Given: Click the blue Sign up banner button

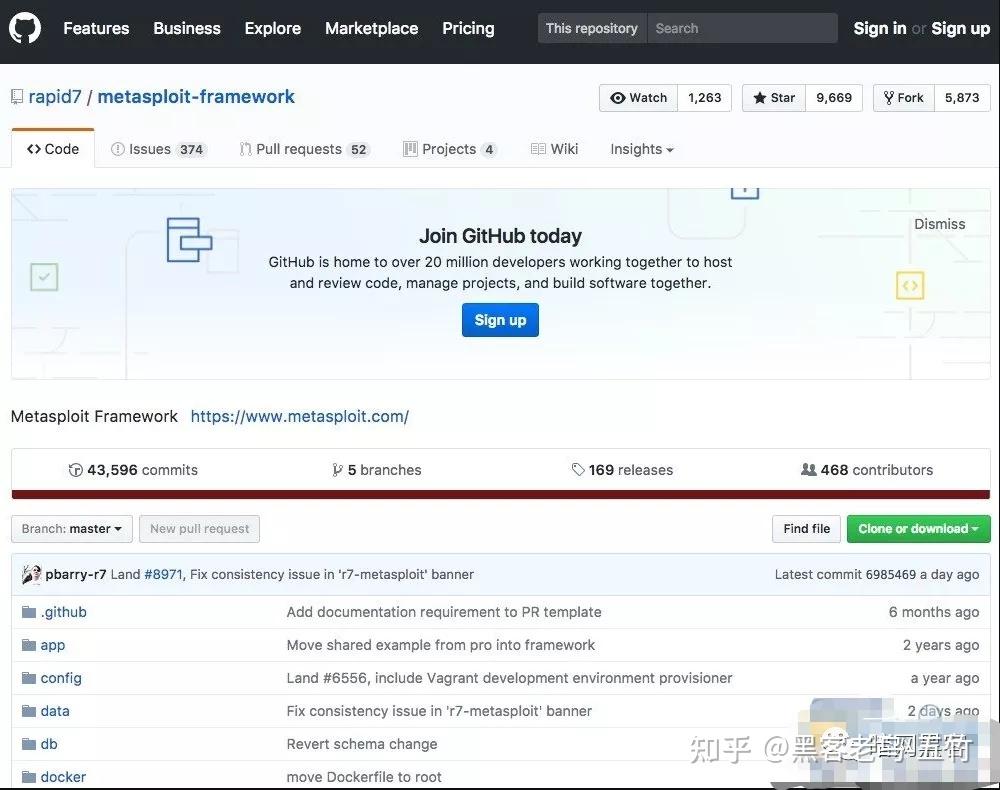Looking at the screenshot, I should (500, 320).
